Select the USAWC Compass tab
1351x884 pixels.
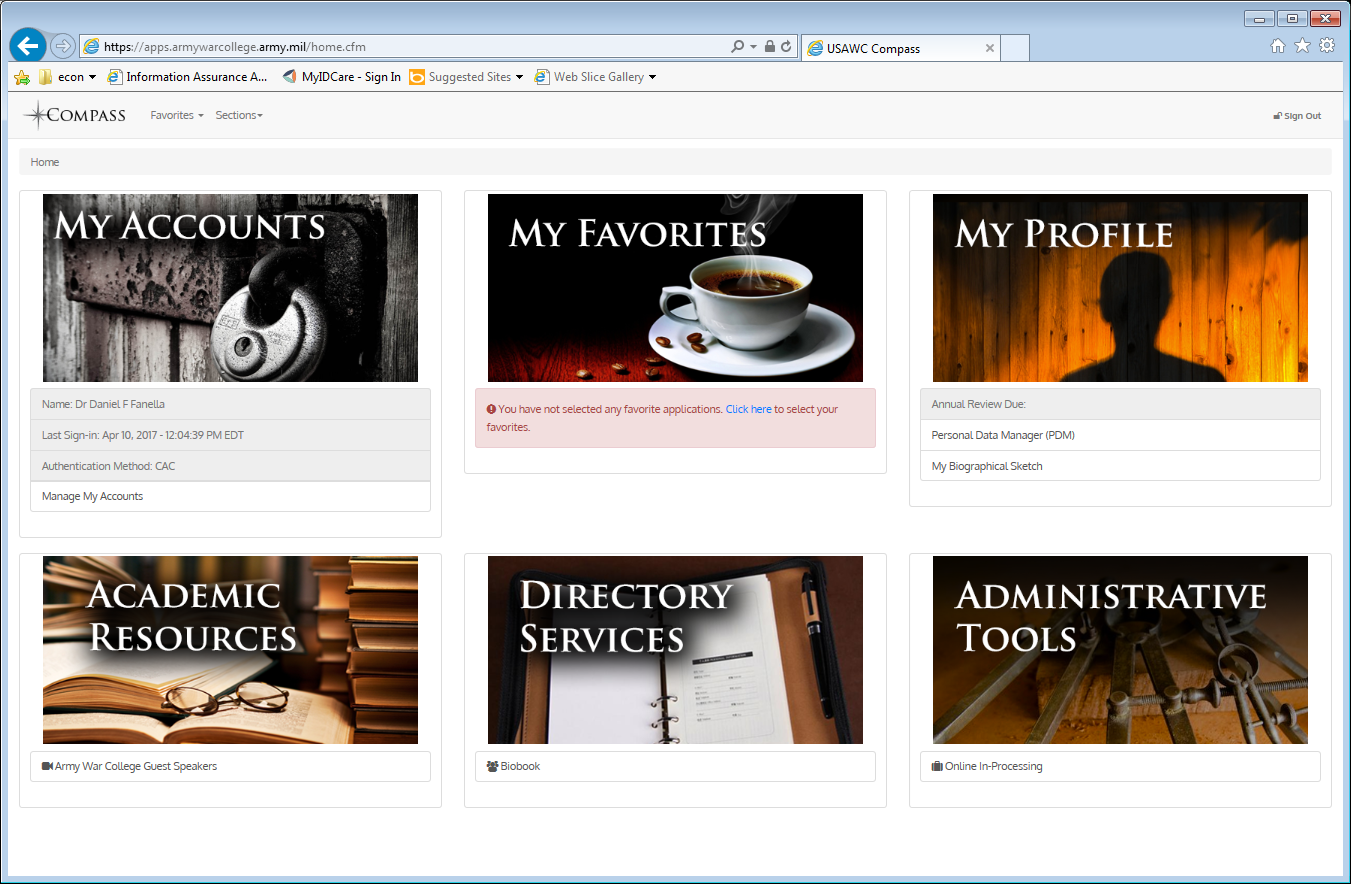[x=900, y=48]
